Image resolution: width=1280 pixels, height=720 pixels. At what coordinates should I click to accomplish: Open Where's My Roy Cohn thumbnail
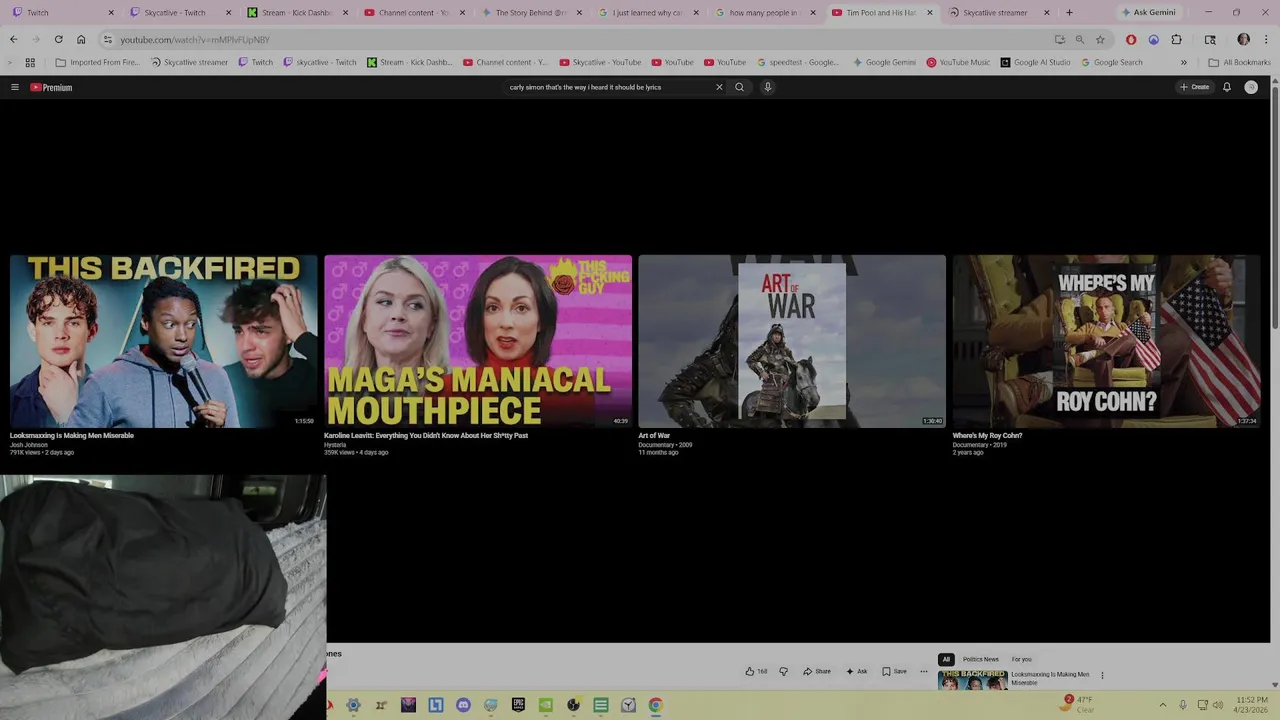tap(1106, 341)
